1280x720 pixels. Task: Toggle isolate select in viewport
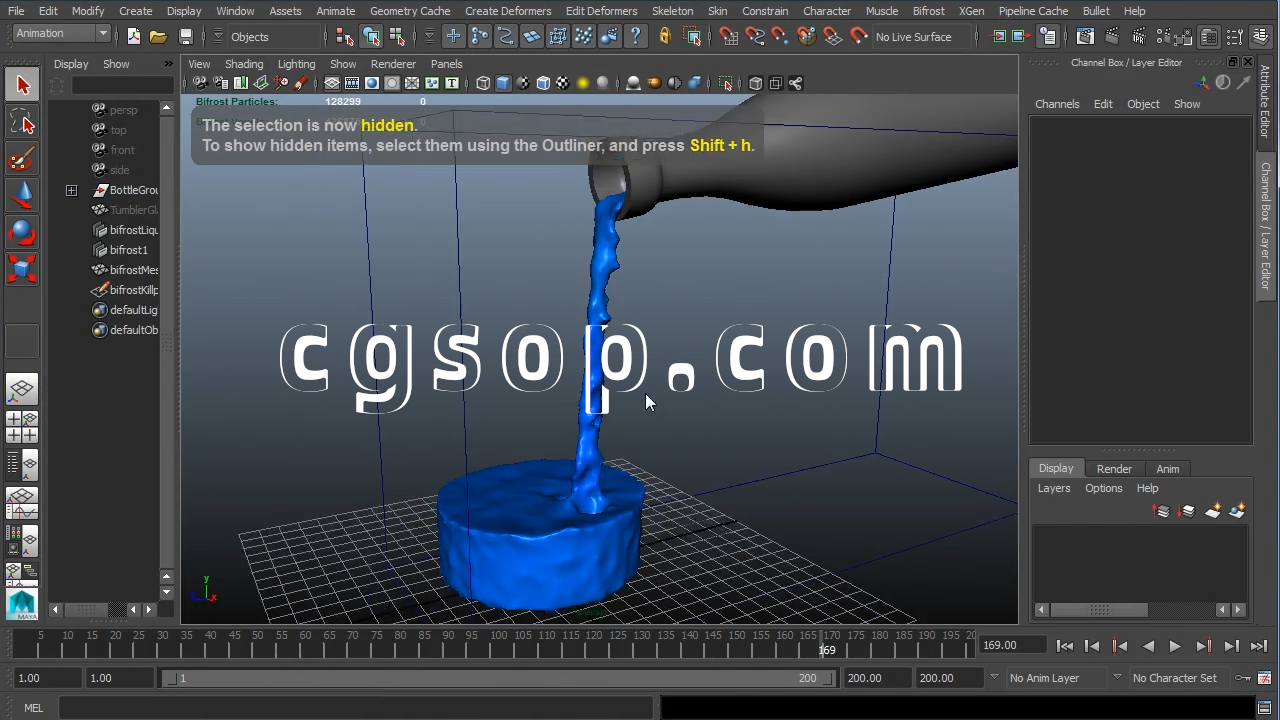pos(726,83)
